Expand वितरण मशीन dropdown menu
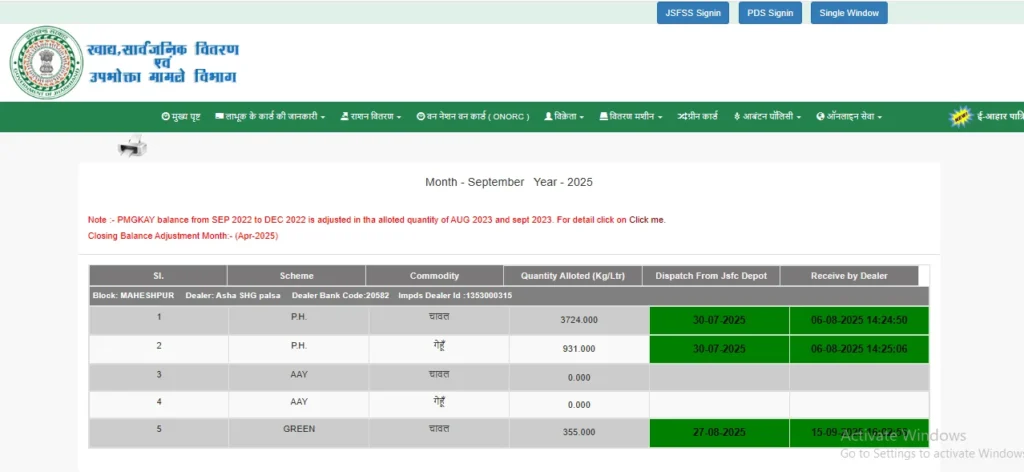The image size is (1024, 472). point(631,117)
